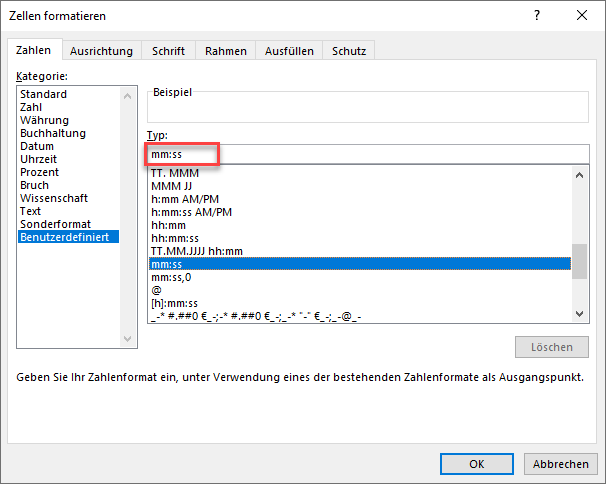Switch to the Zahlen tab
Image resolution: width=606 pixels, height=484 pixels.
click(x=34, y=50)
